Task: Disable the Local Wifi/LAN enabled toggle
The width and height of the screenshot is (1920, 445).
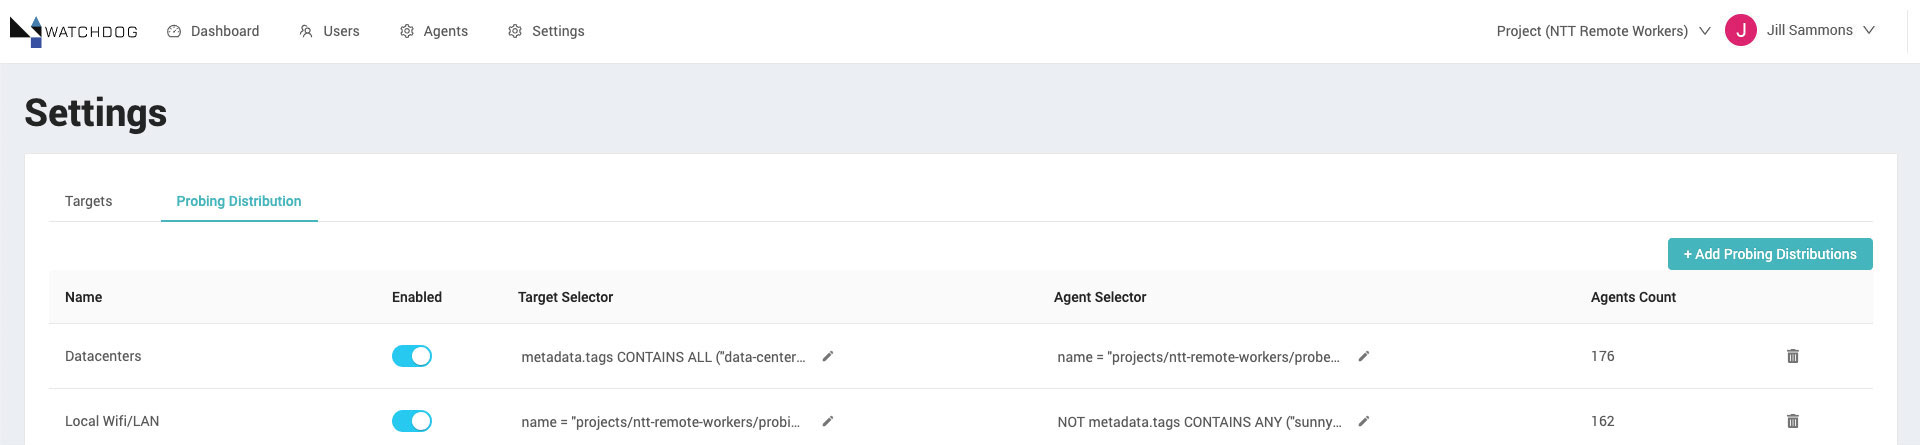Action: (412, 421)
